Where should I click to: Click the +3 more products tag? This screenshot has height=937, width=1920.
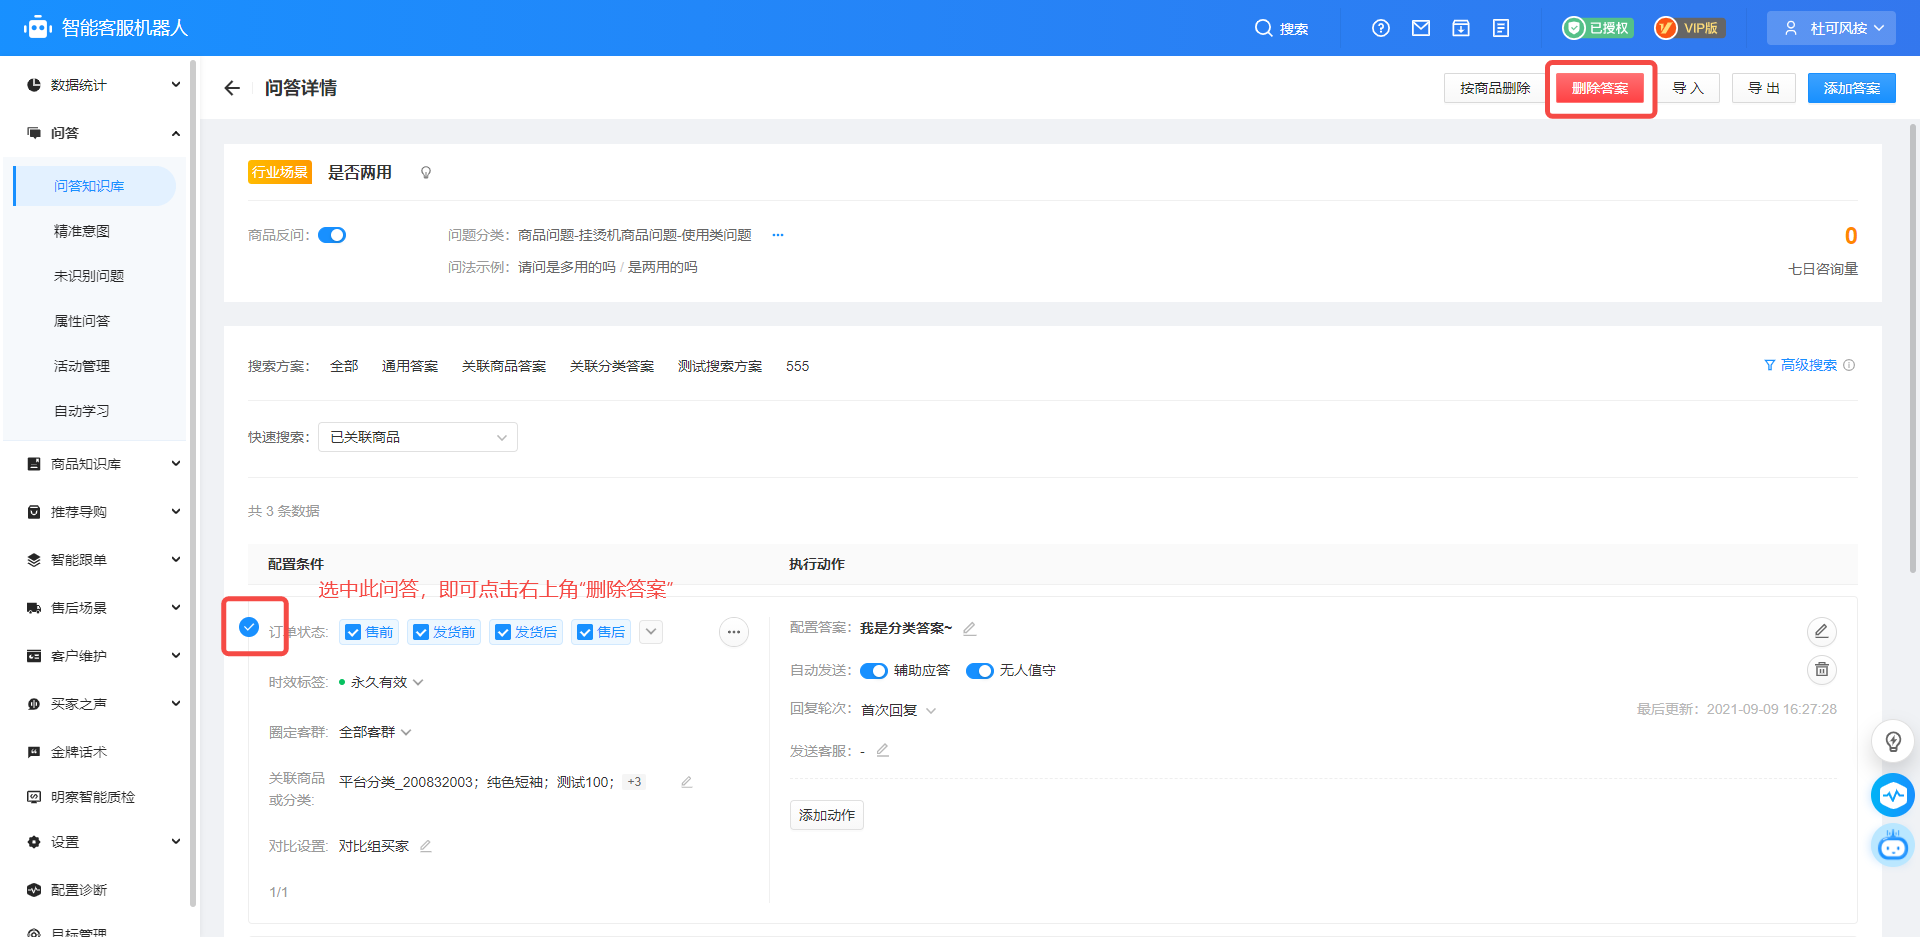pos(634,782)
